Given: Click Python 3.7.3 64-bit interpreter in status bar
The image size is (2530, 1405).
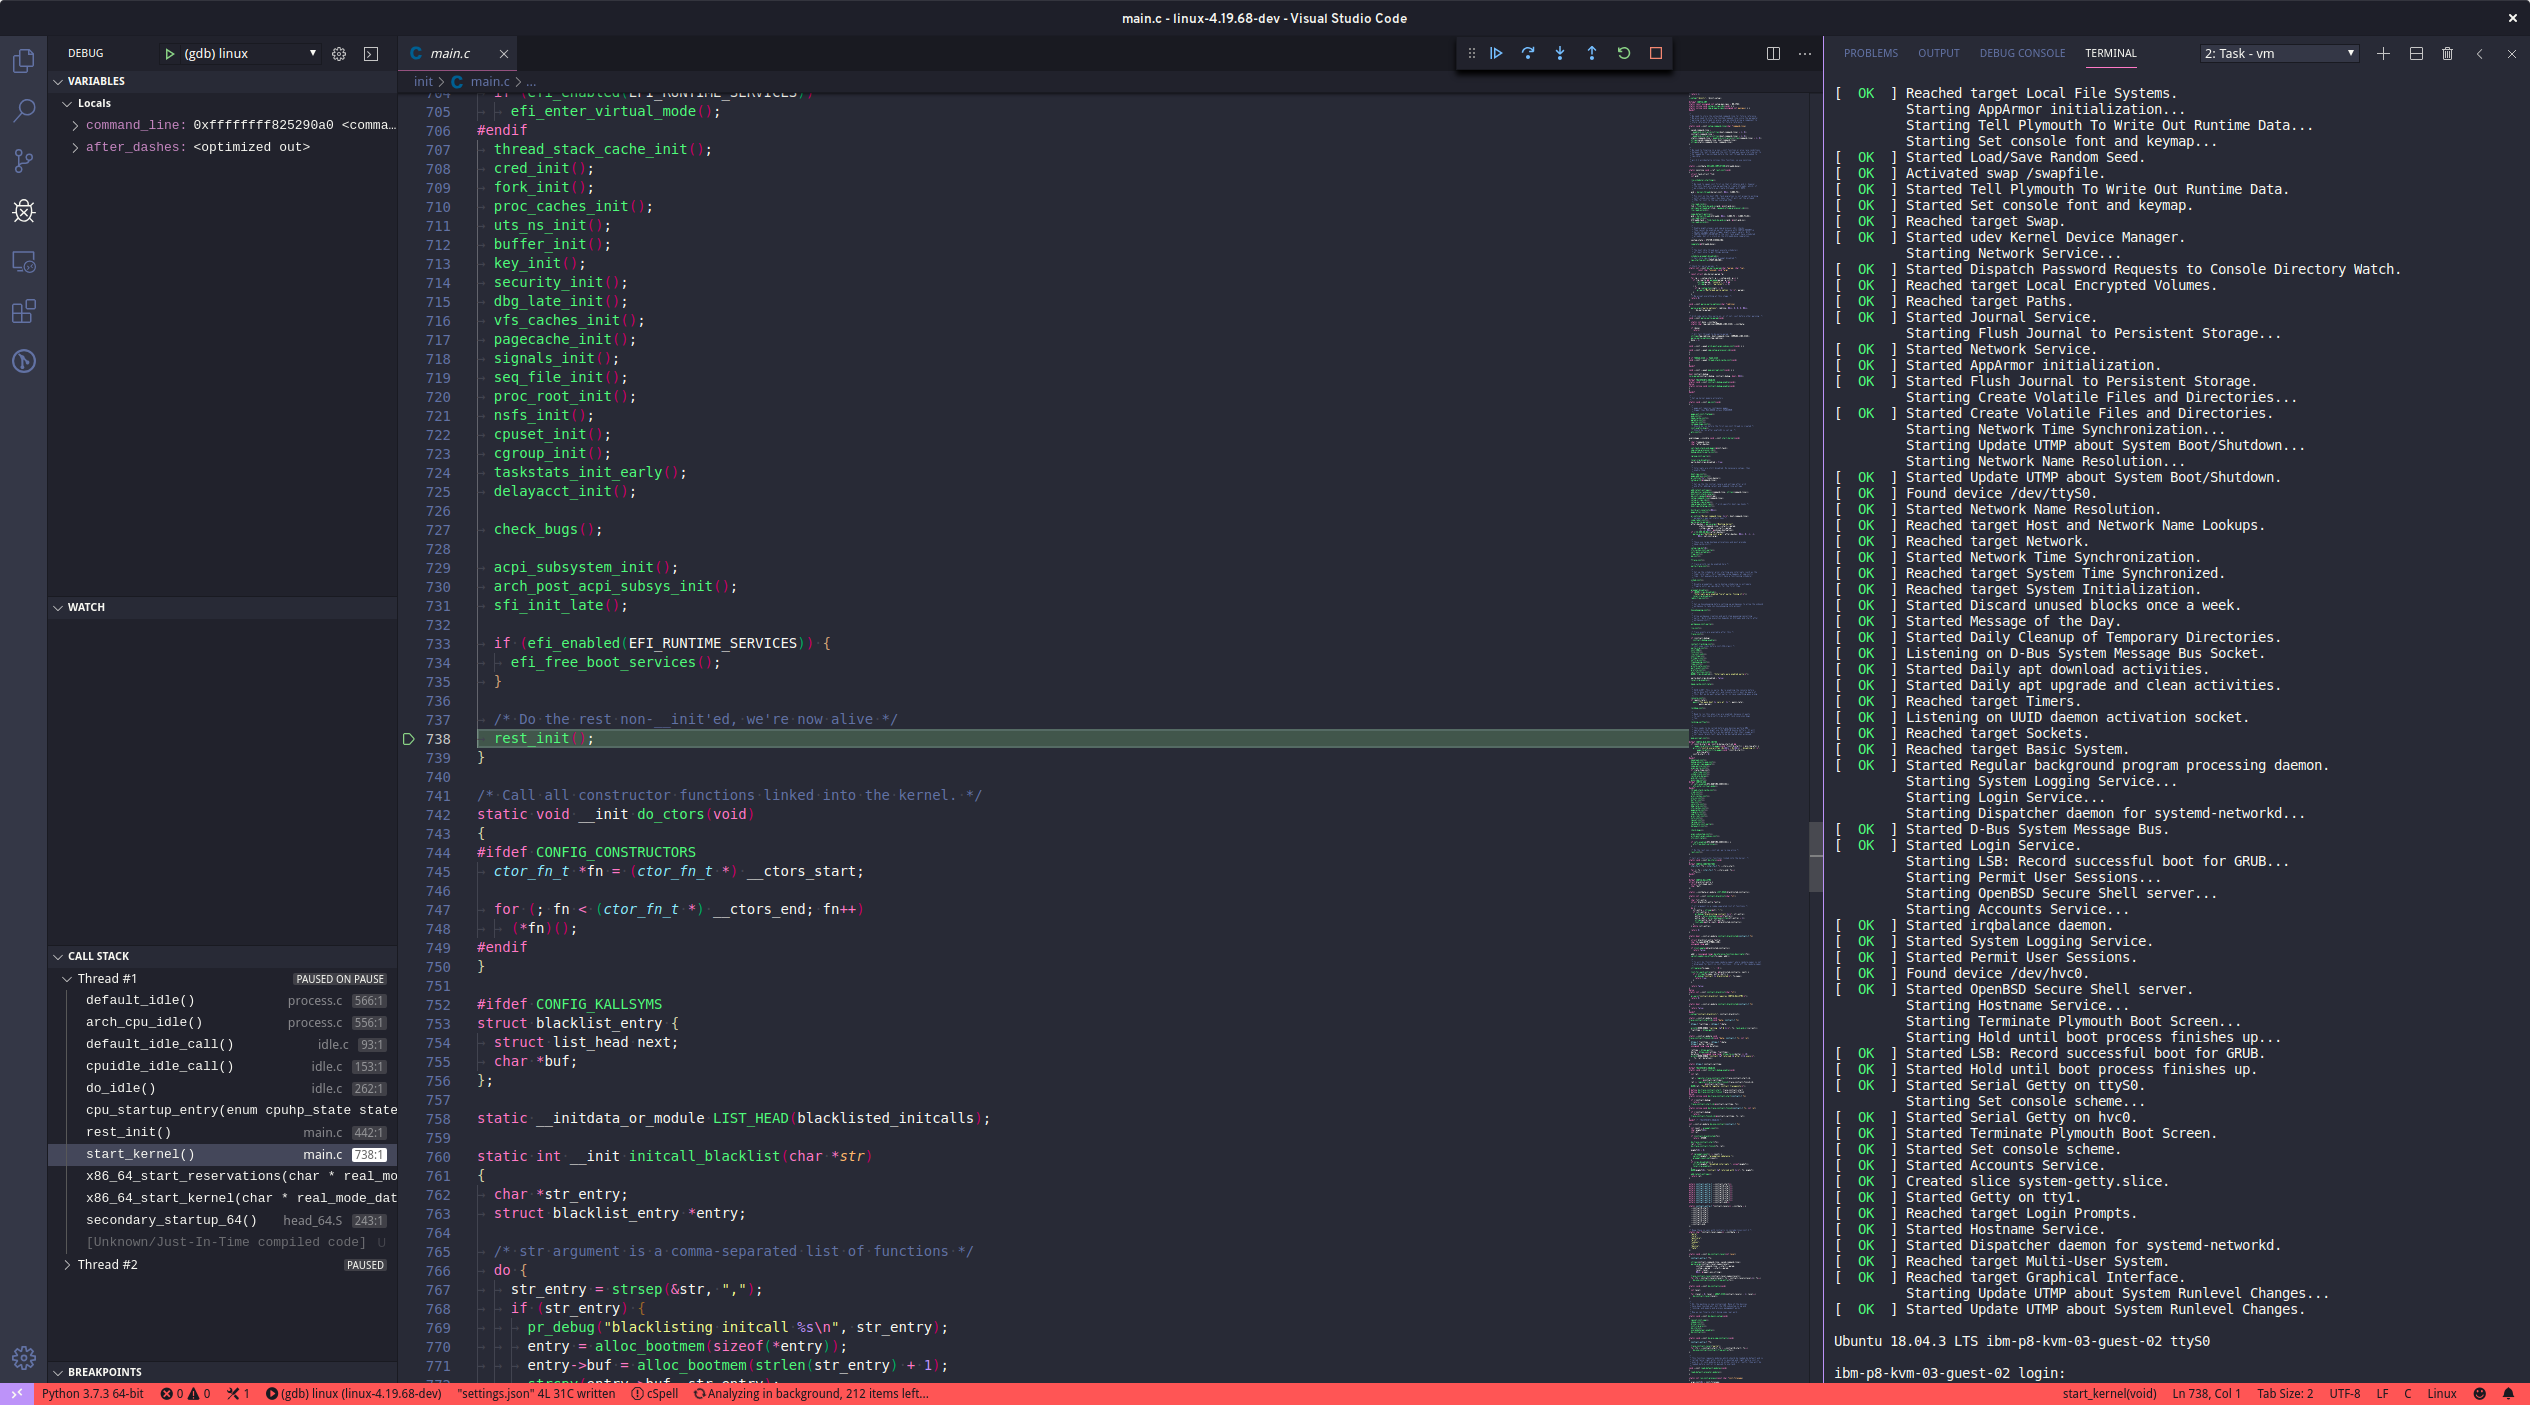Looking at the screenshot, I should [x=93, y=1394].
